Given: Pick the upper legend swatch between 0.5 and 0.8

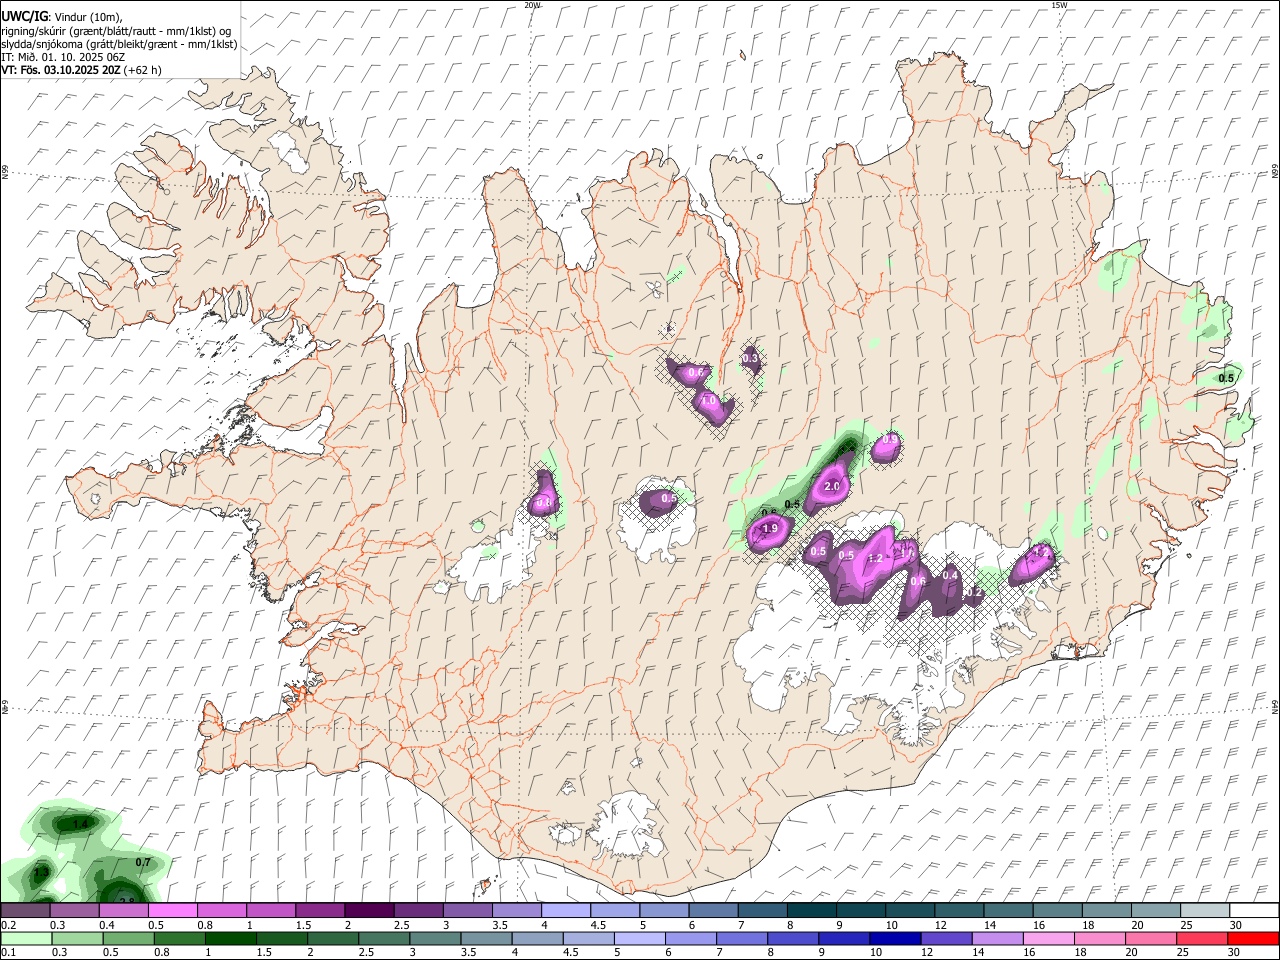Looking at the screenshot, I should click(x=172, y=910).
